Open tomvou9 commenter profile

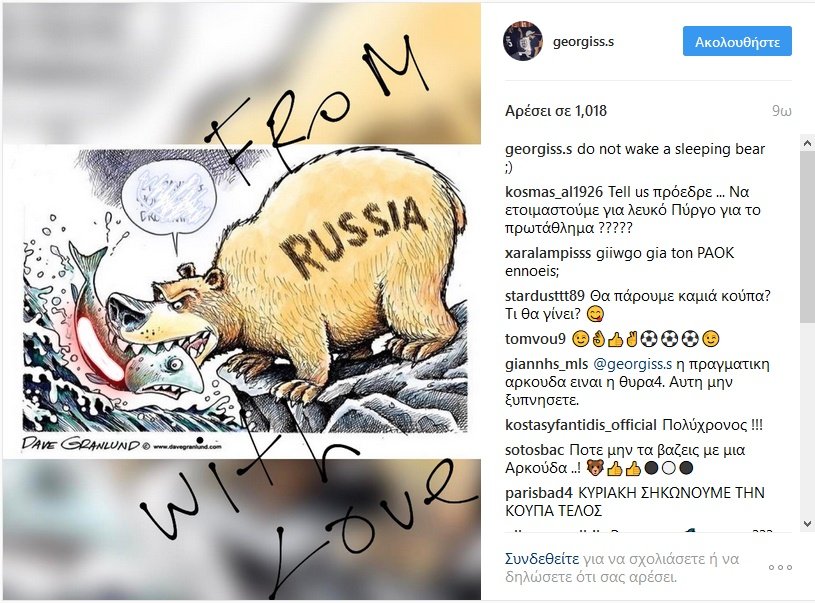(x=535, y=339)
